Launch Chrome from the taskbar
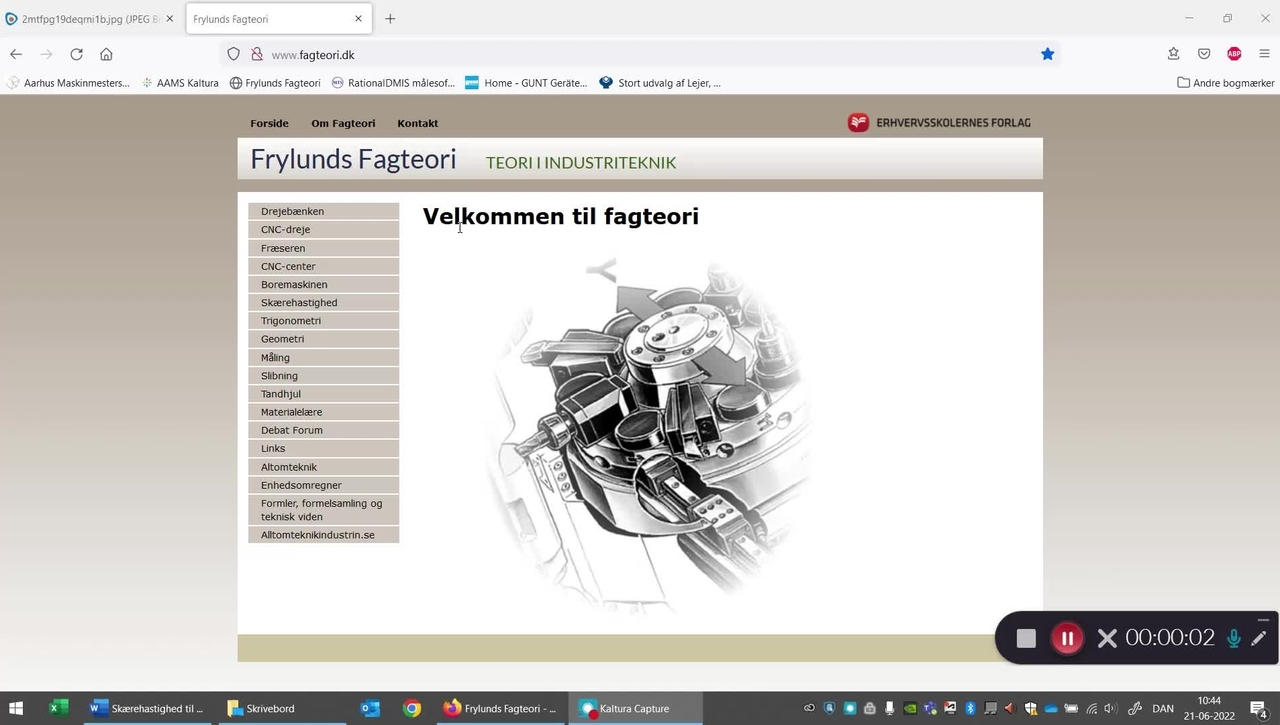1280x725 pixels. [412, 708]
